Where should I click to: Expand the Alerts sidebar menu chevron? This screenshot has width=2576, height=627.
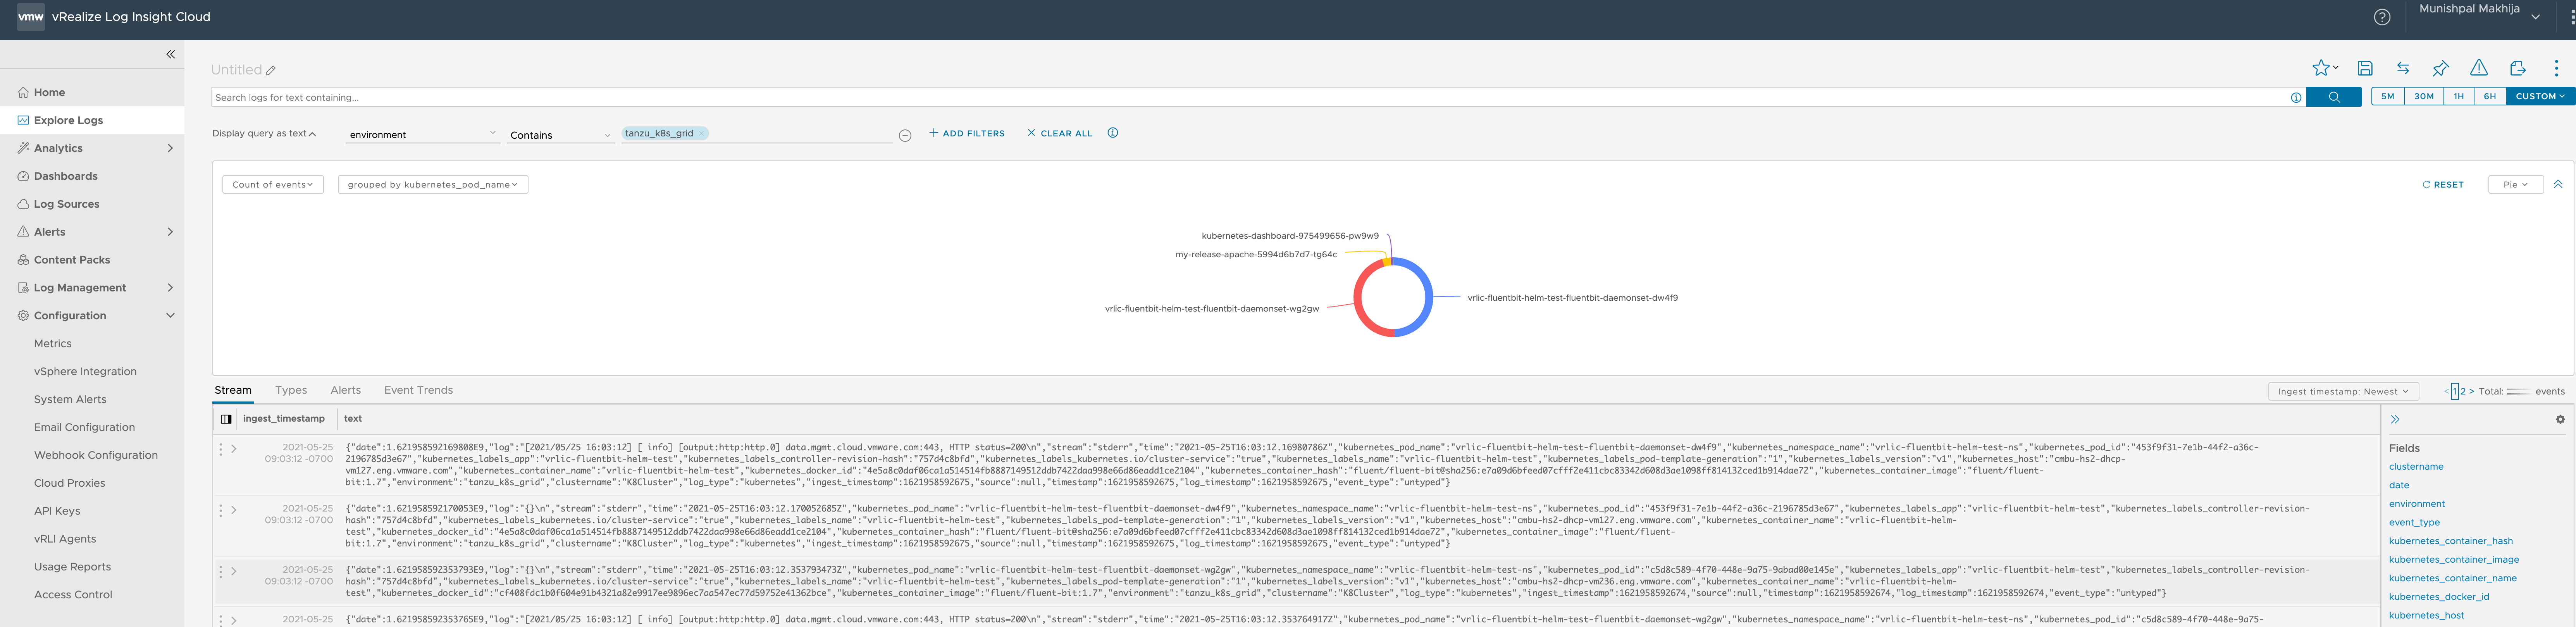pos(170,232)
